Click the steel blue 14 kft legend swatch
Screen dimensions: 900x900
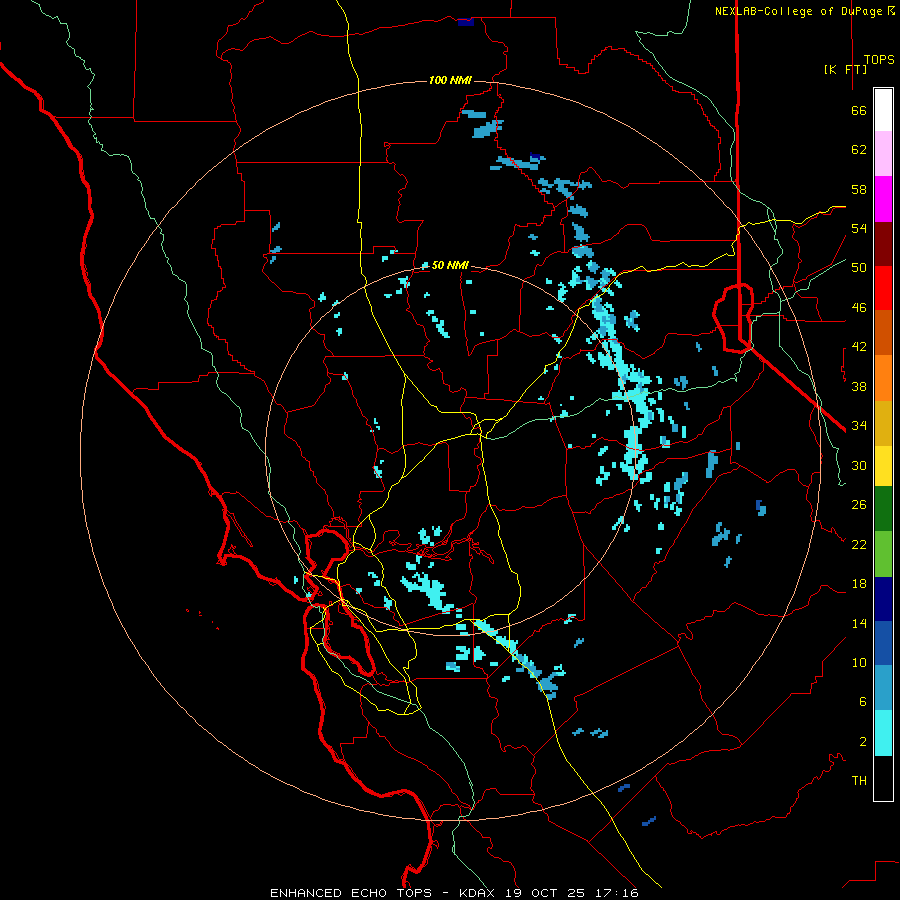883,688
